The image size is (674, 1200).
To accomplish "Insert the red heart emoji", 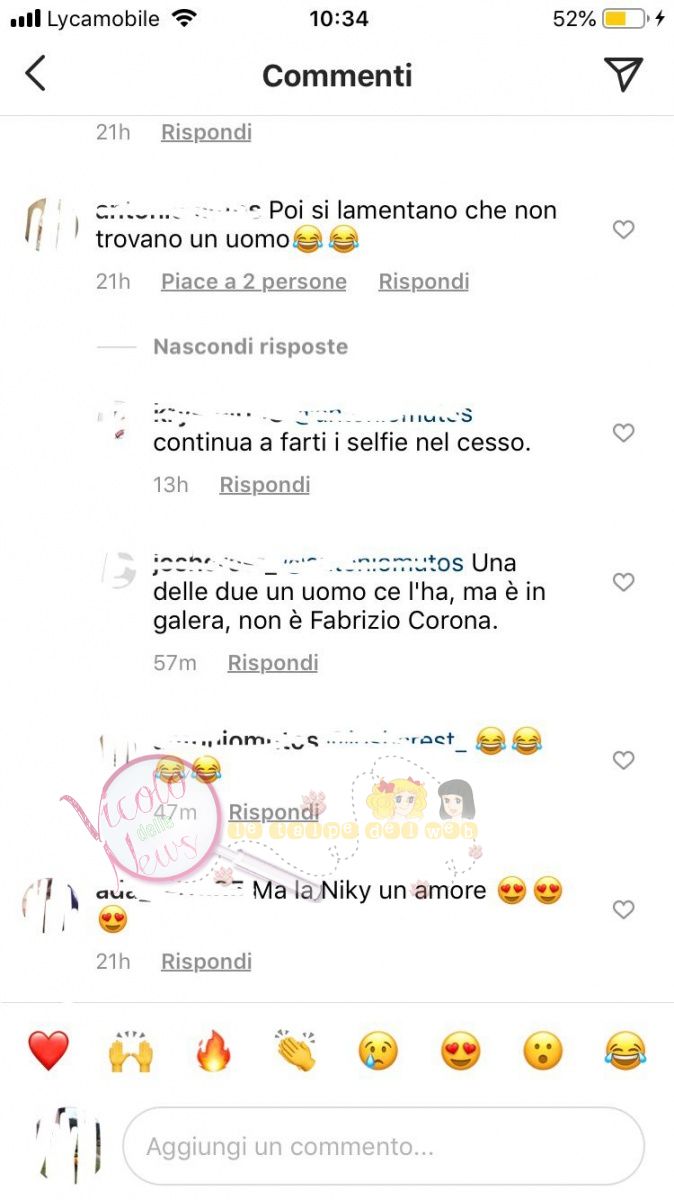I will [x=48, y=1051].
